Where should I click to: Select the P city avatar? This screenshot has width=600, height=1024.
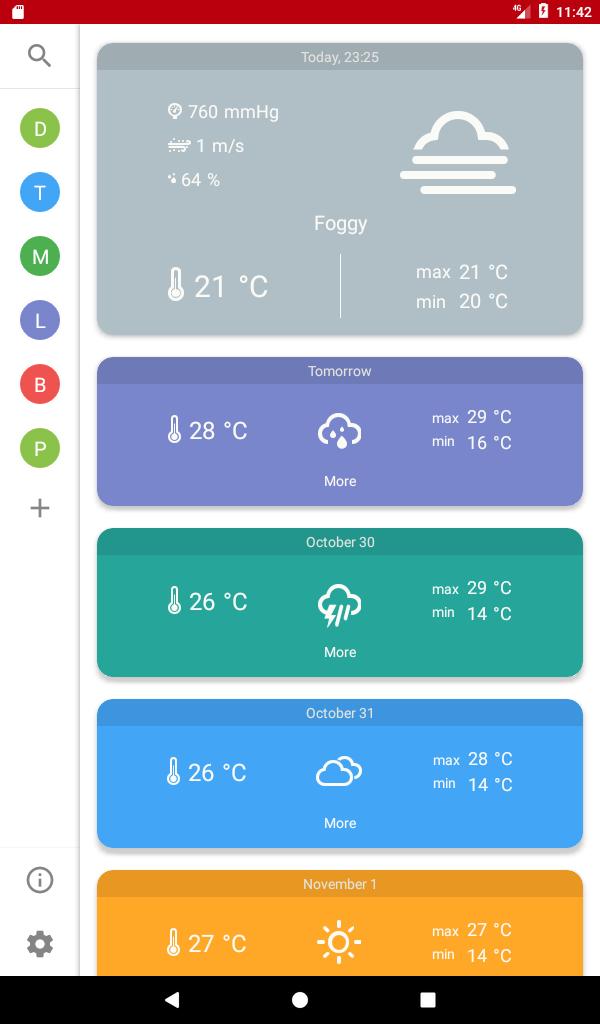40,448
